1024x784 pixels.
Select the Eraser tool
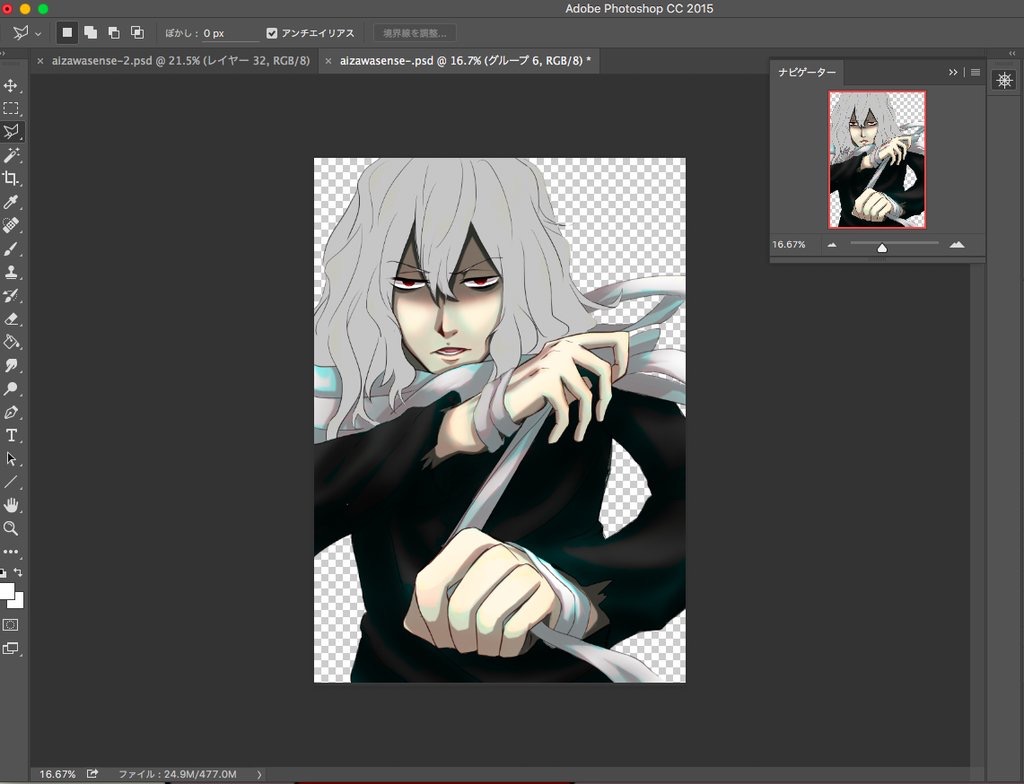(x=11, y=319)
